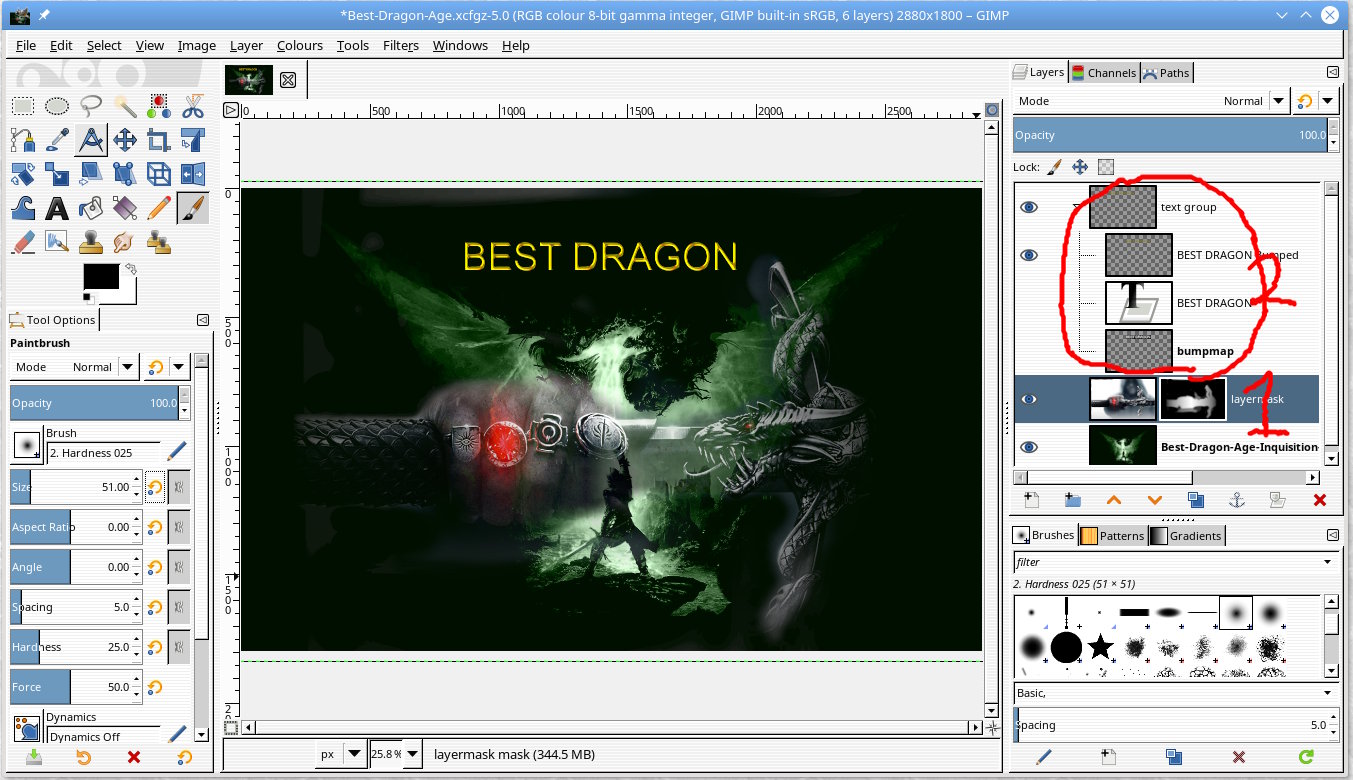
Task: Switch to the Patterns tab
Action: click(1113, 536)
